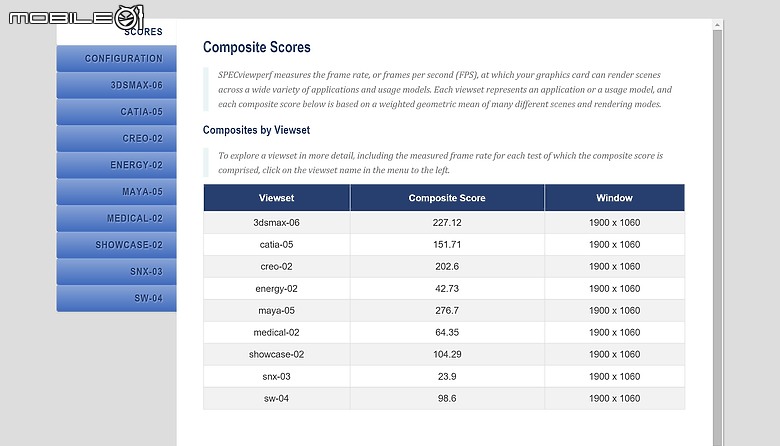Click the Composite Scores heading
The width and height of the screenshot is (780, 446).
(x=257, y=47)
